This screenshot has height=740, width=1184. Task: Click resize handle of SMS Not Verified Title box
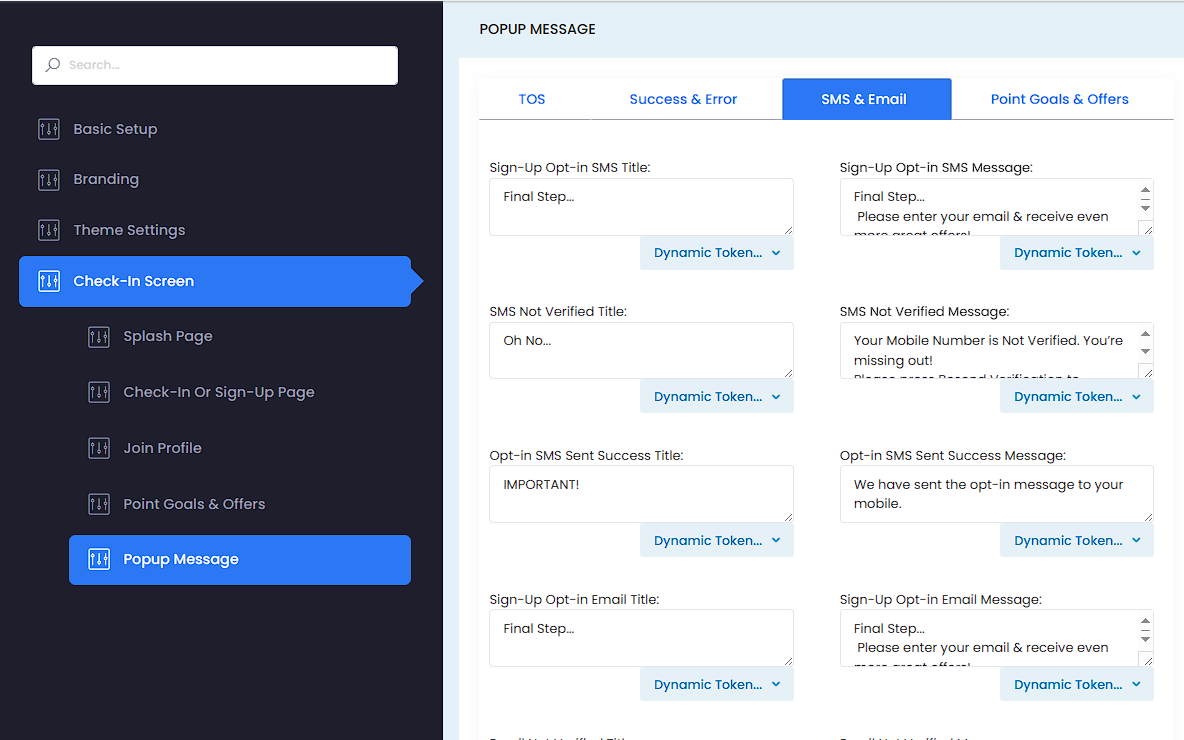click(x=788, y=373)
